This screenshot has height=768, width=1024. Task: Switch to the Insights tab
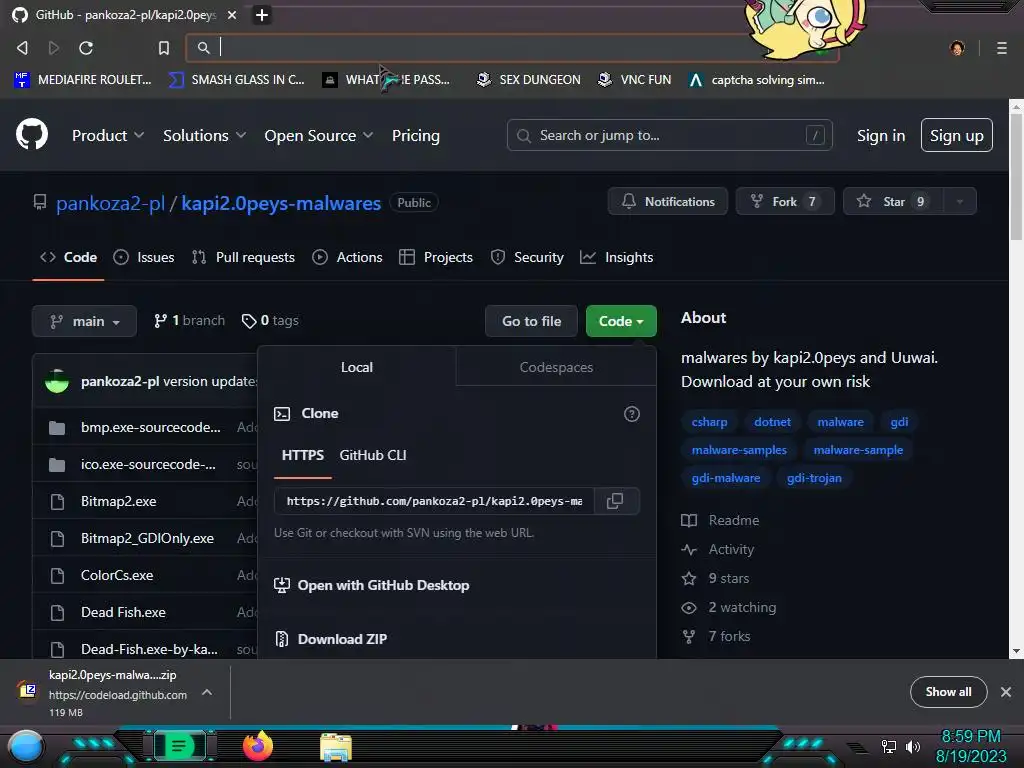tap(616, 257)
